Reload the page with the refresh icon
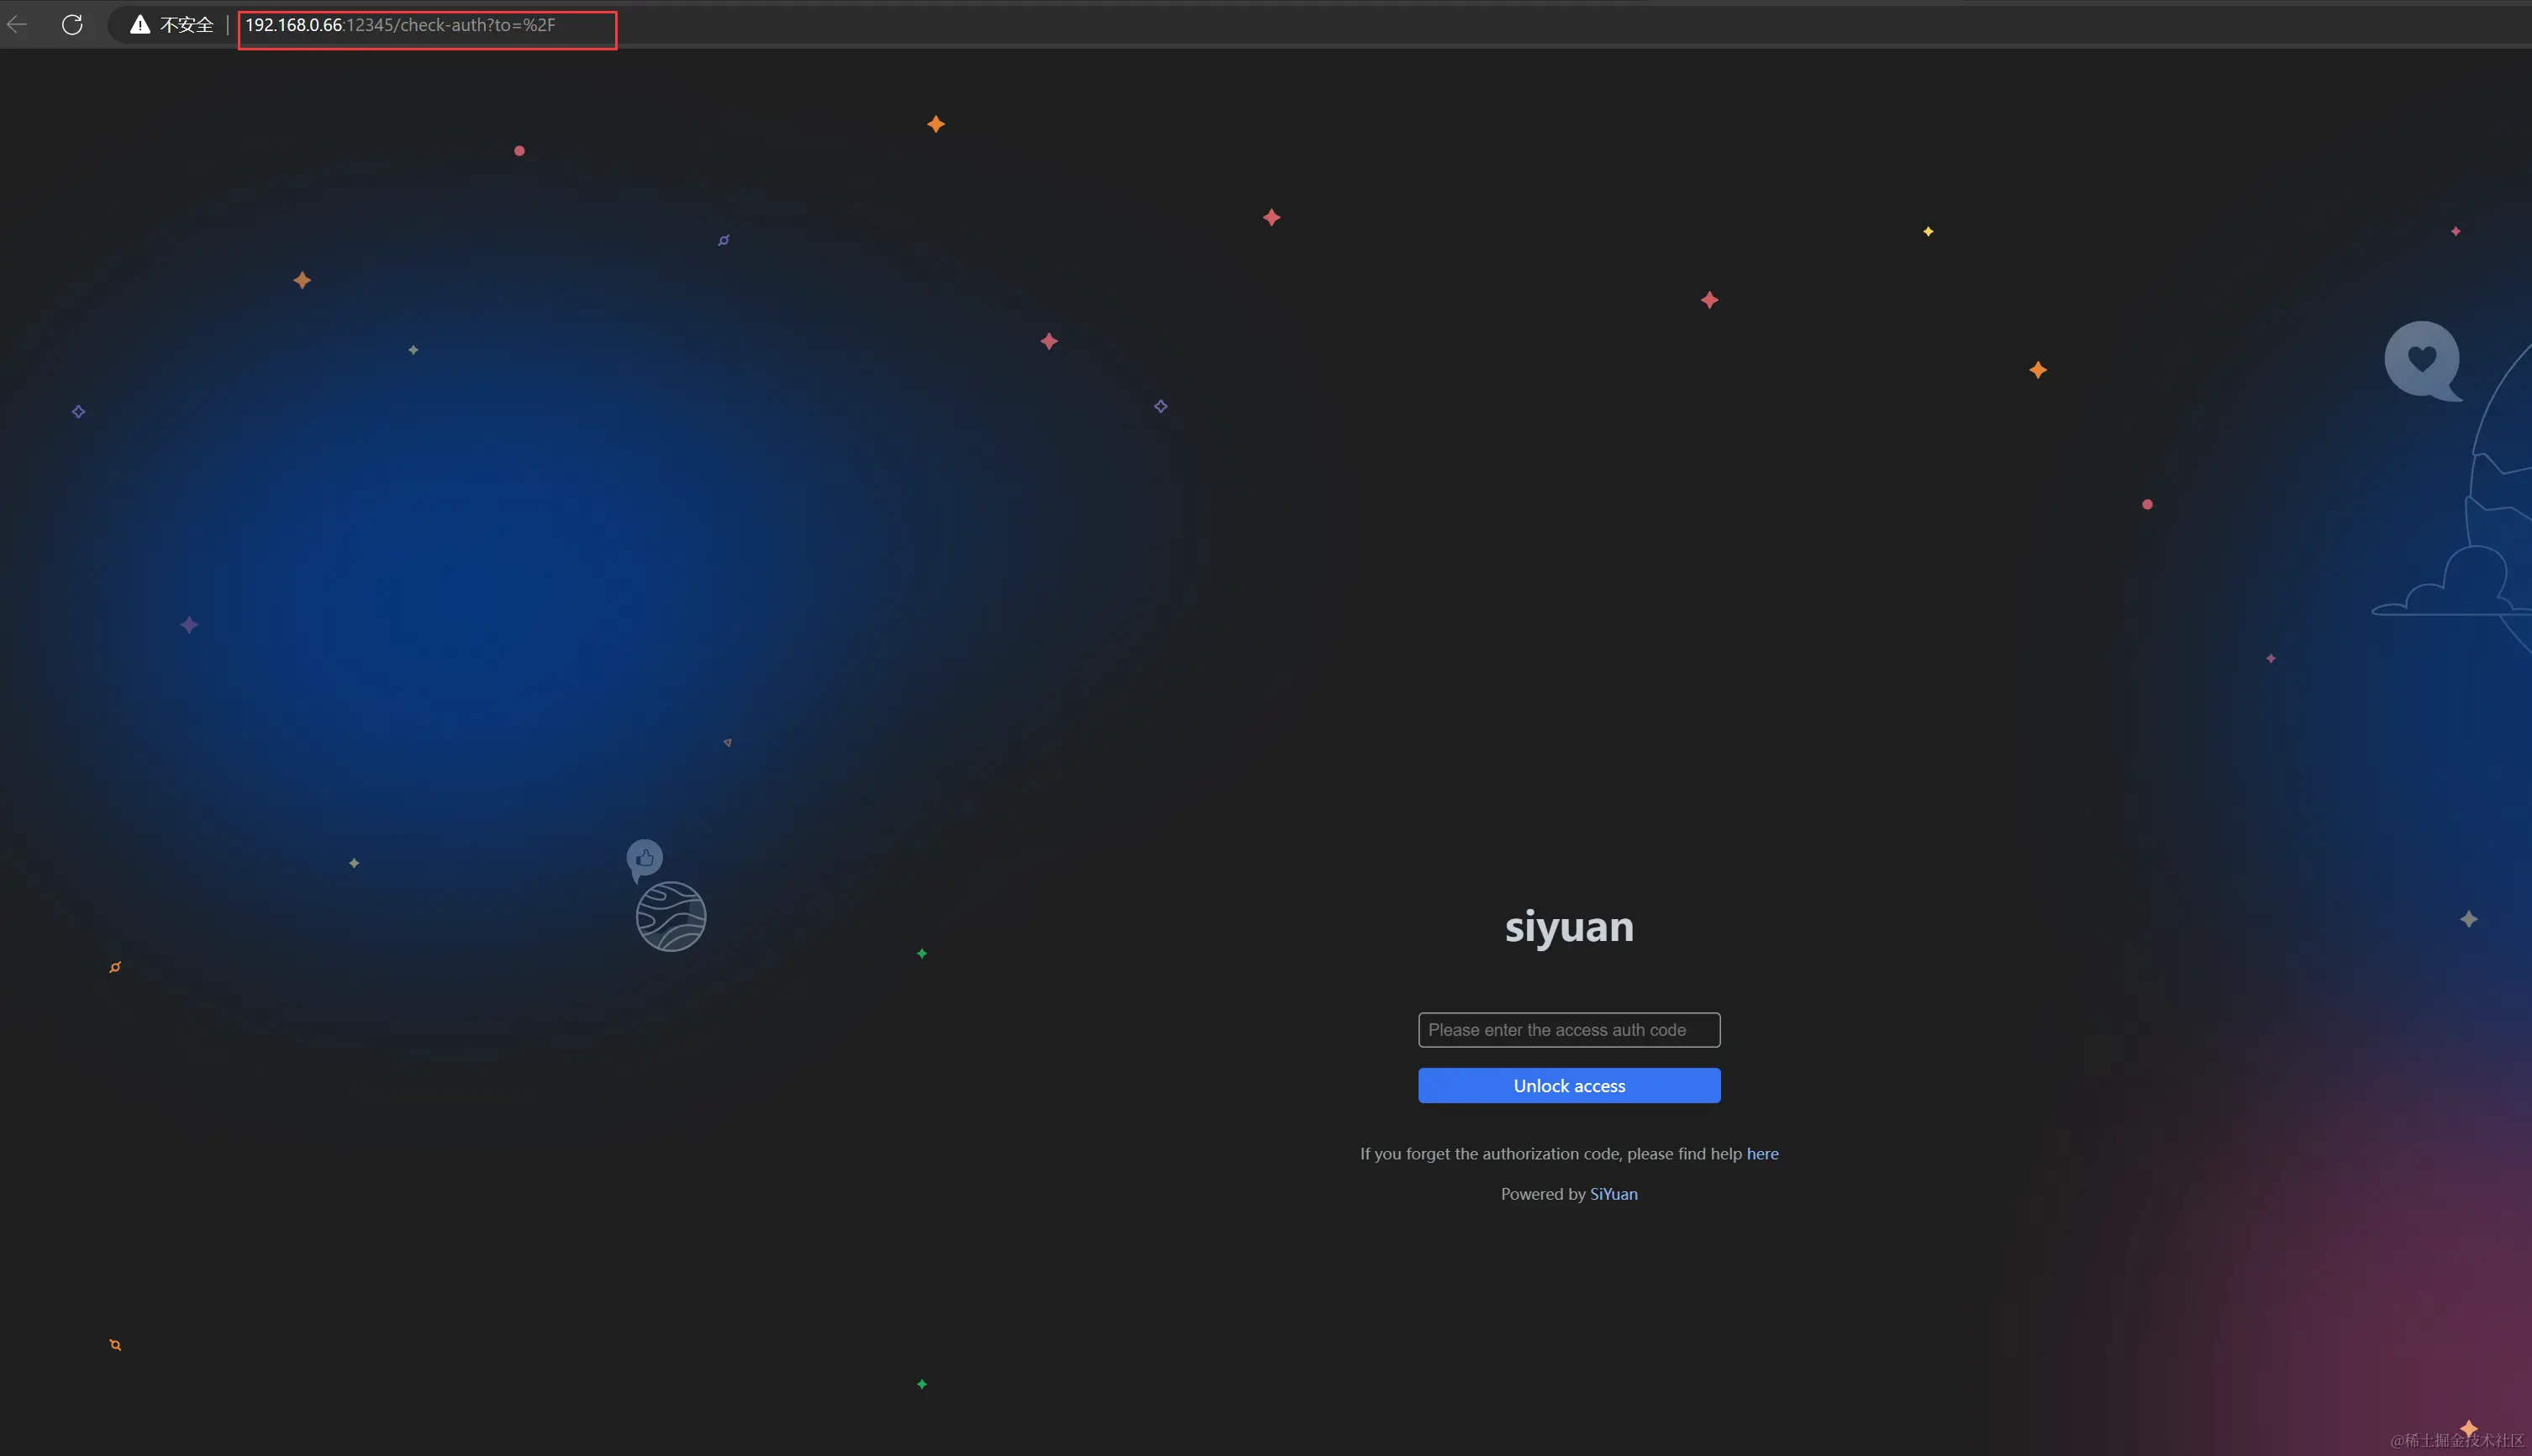This screenshot has height=1456, width=2532. pos(72,25)
